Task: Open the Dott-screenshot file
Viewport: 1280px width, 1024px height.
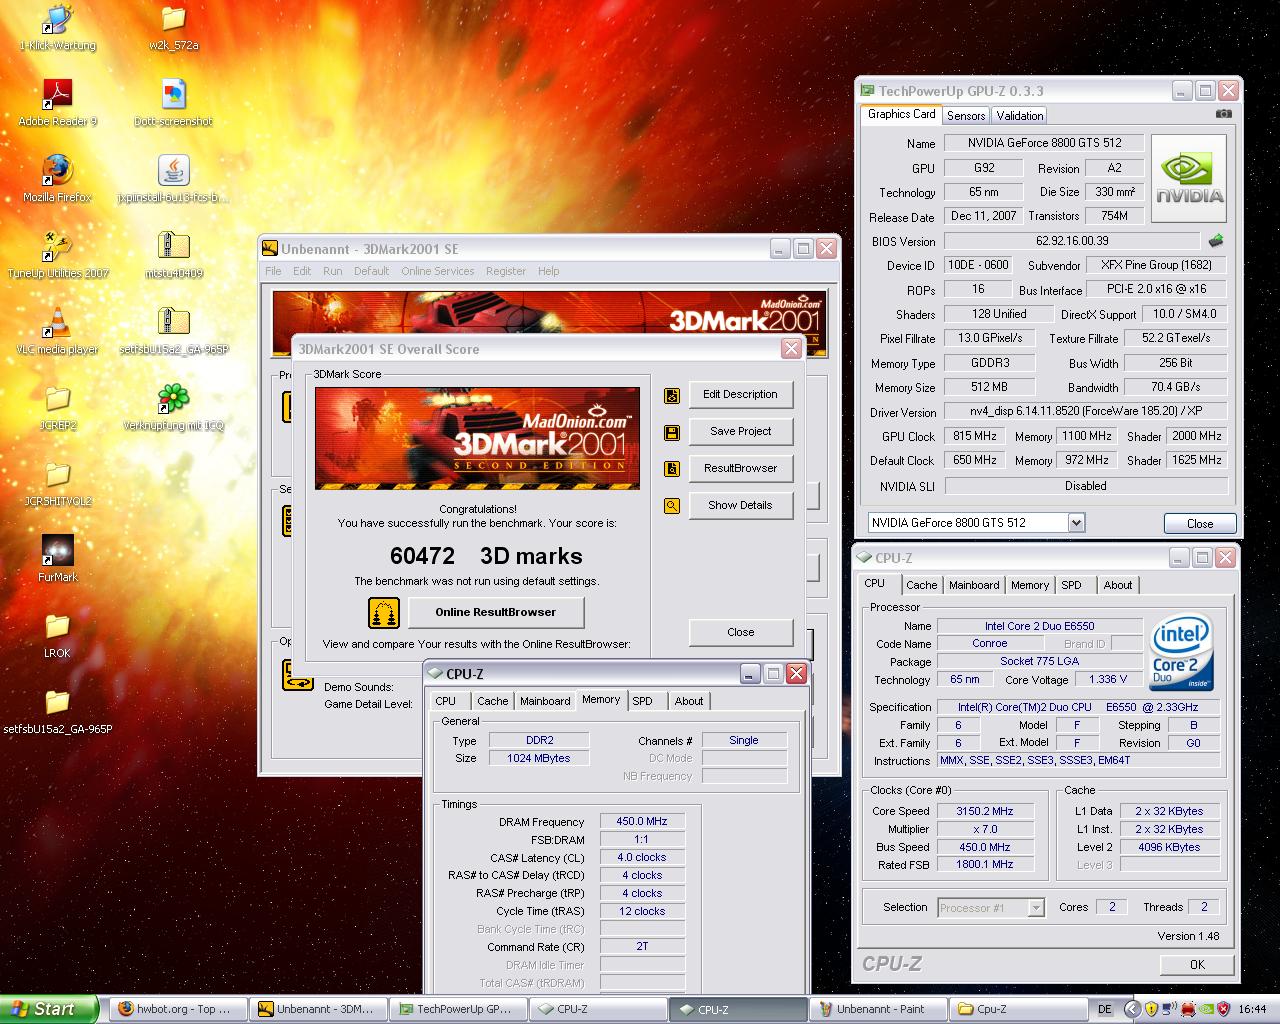Action: 173,95
